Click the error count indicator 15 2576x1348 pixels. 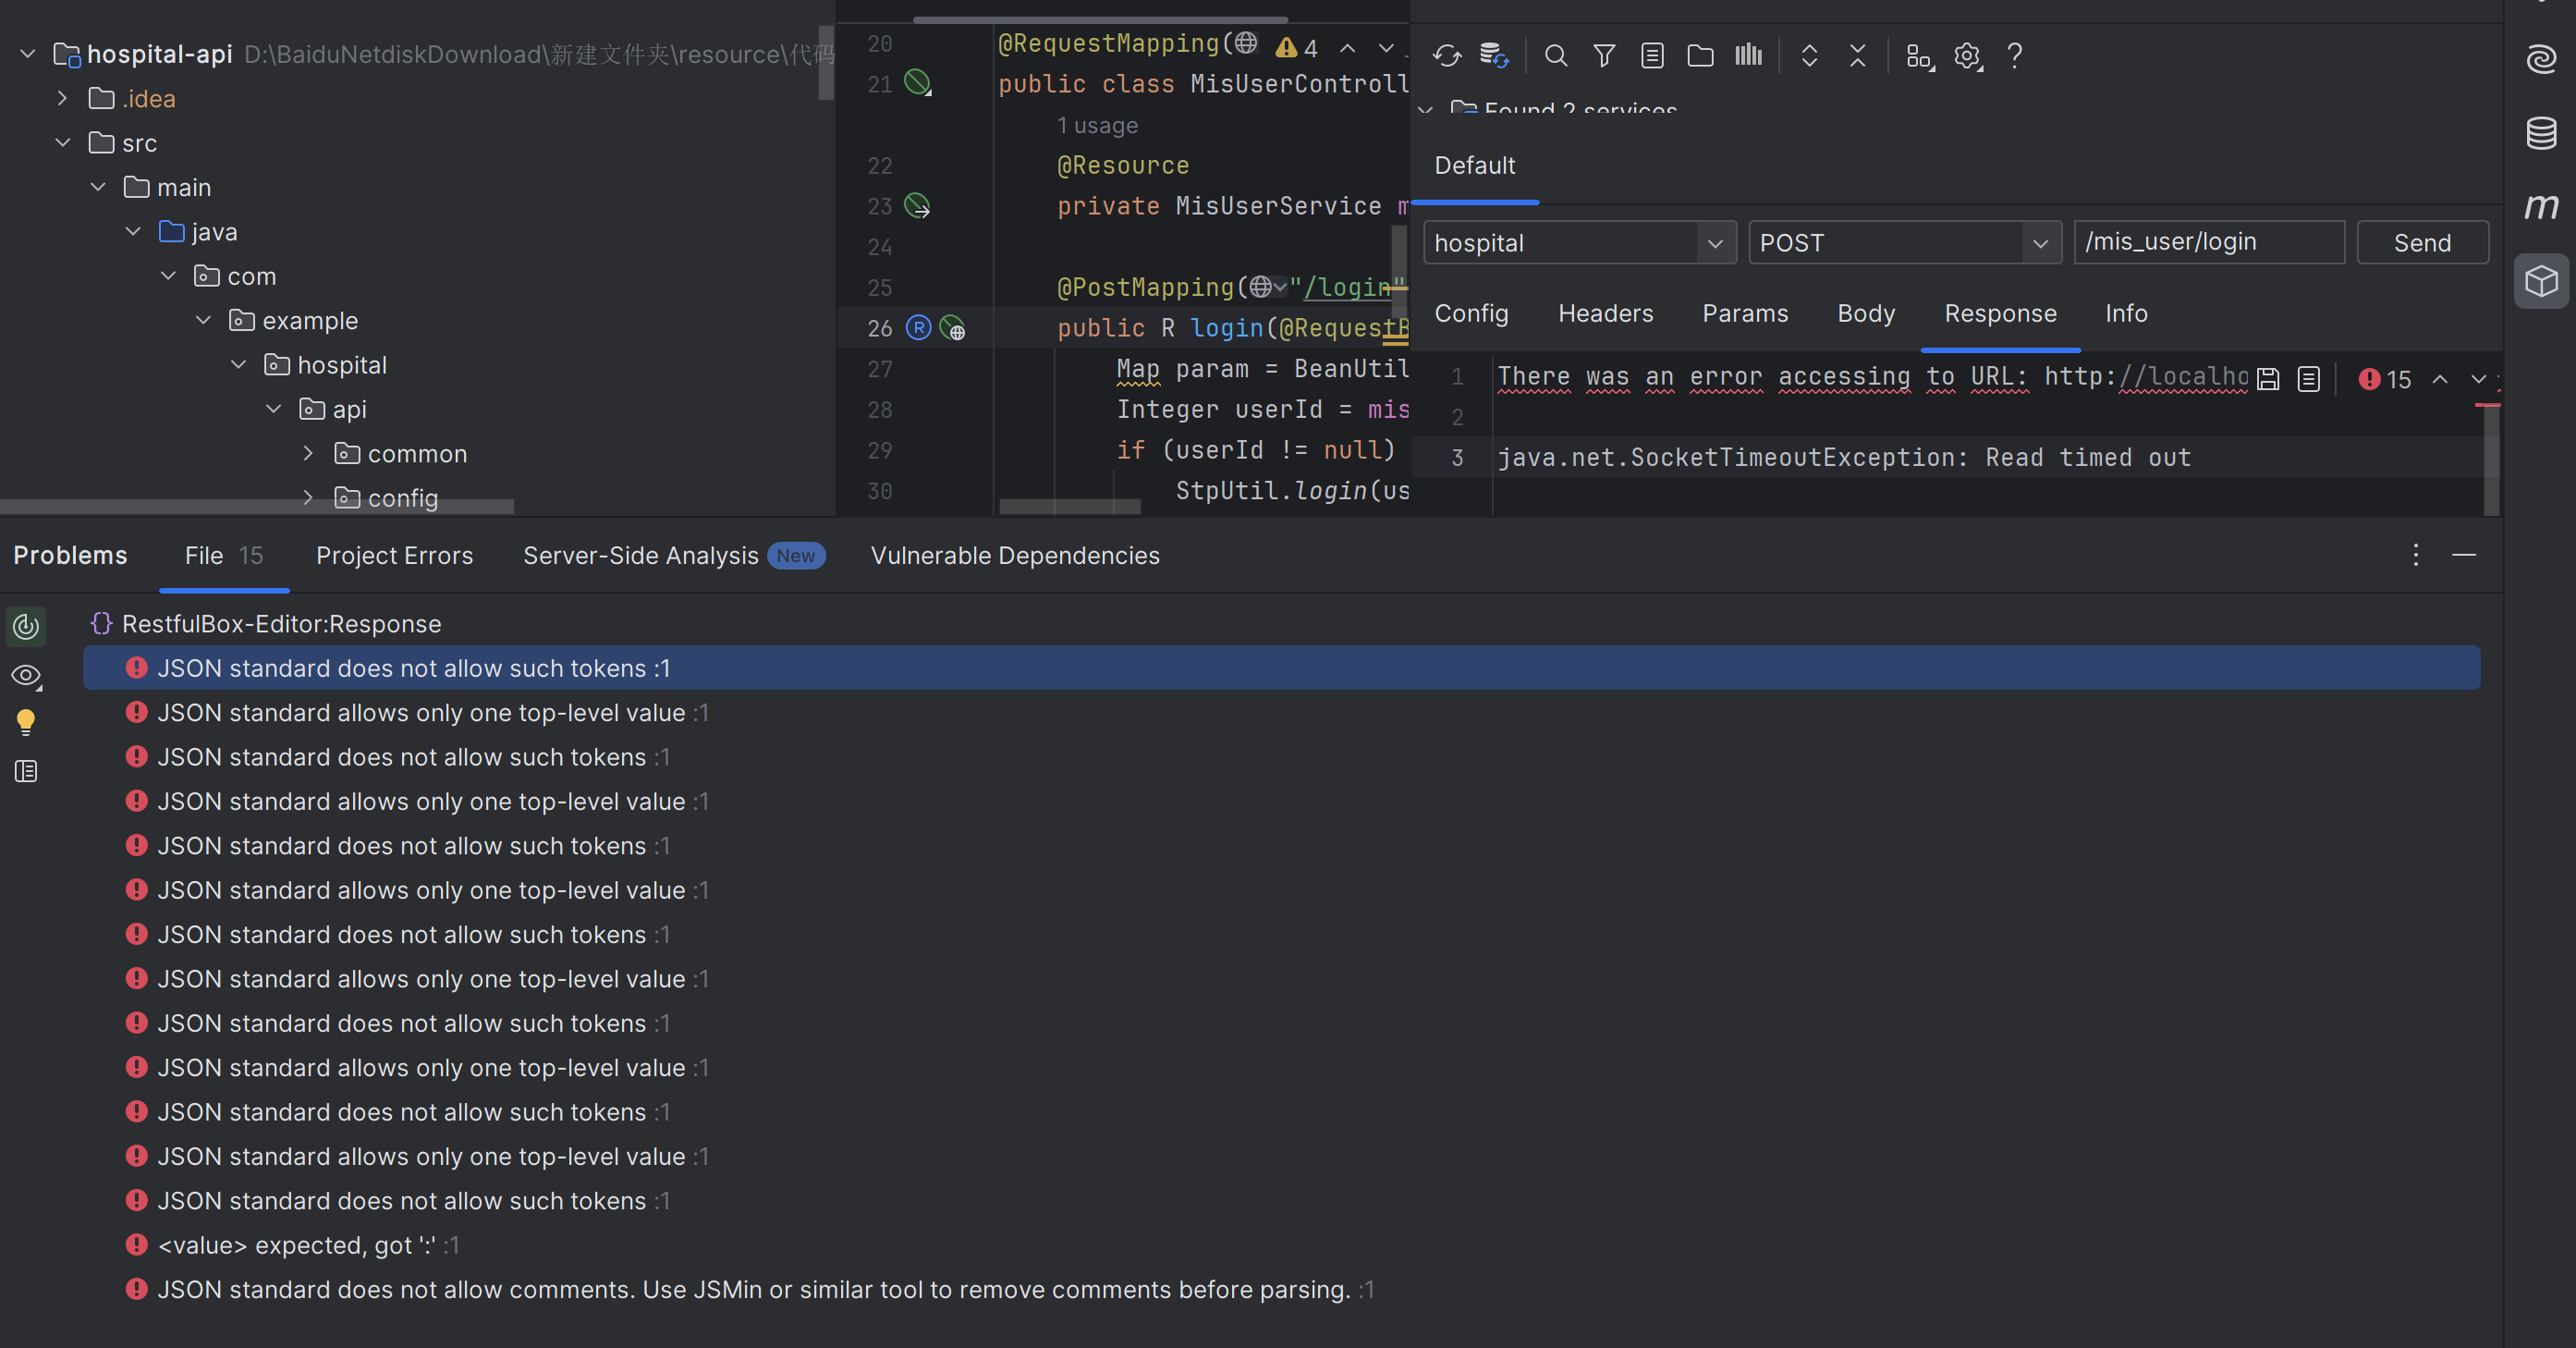pyautogui.click(x=2385, y=379)
